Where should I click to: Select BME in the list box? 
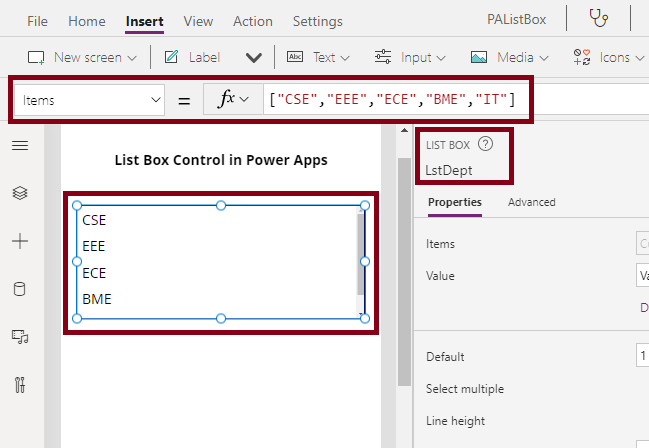[97, 299]
